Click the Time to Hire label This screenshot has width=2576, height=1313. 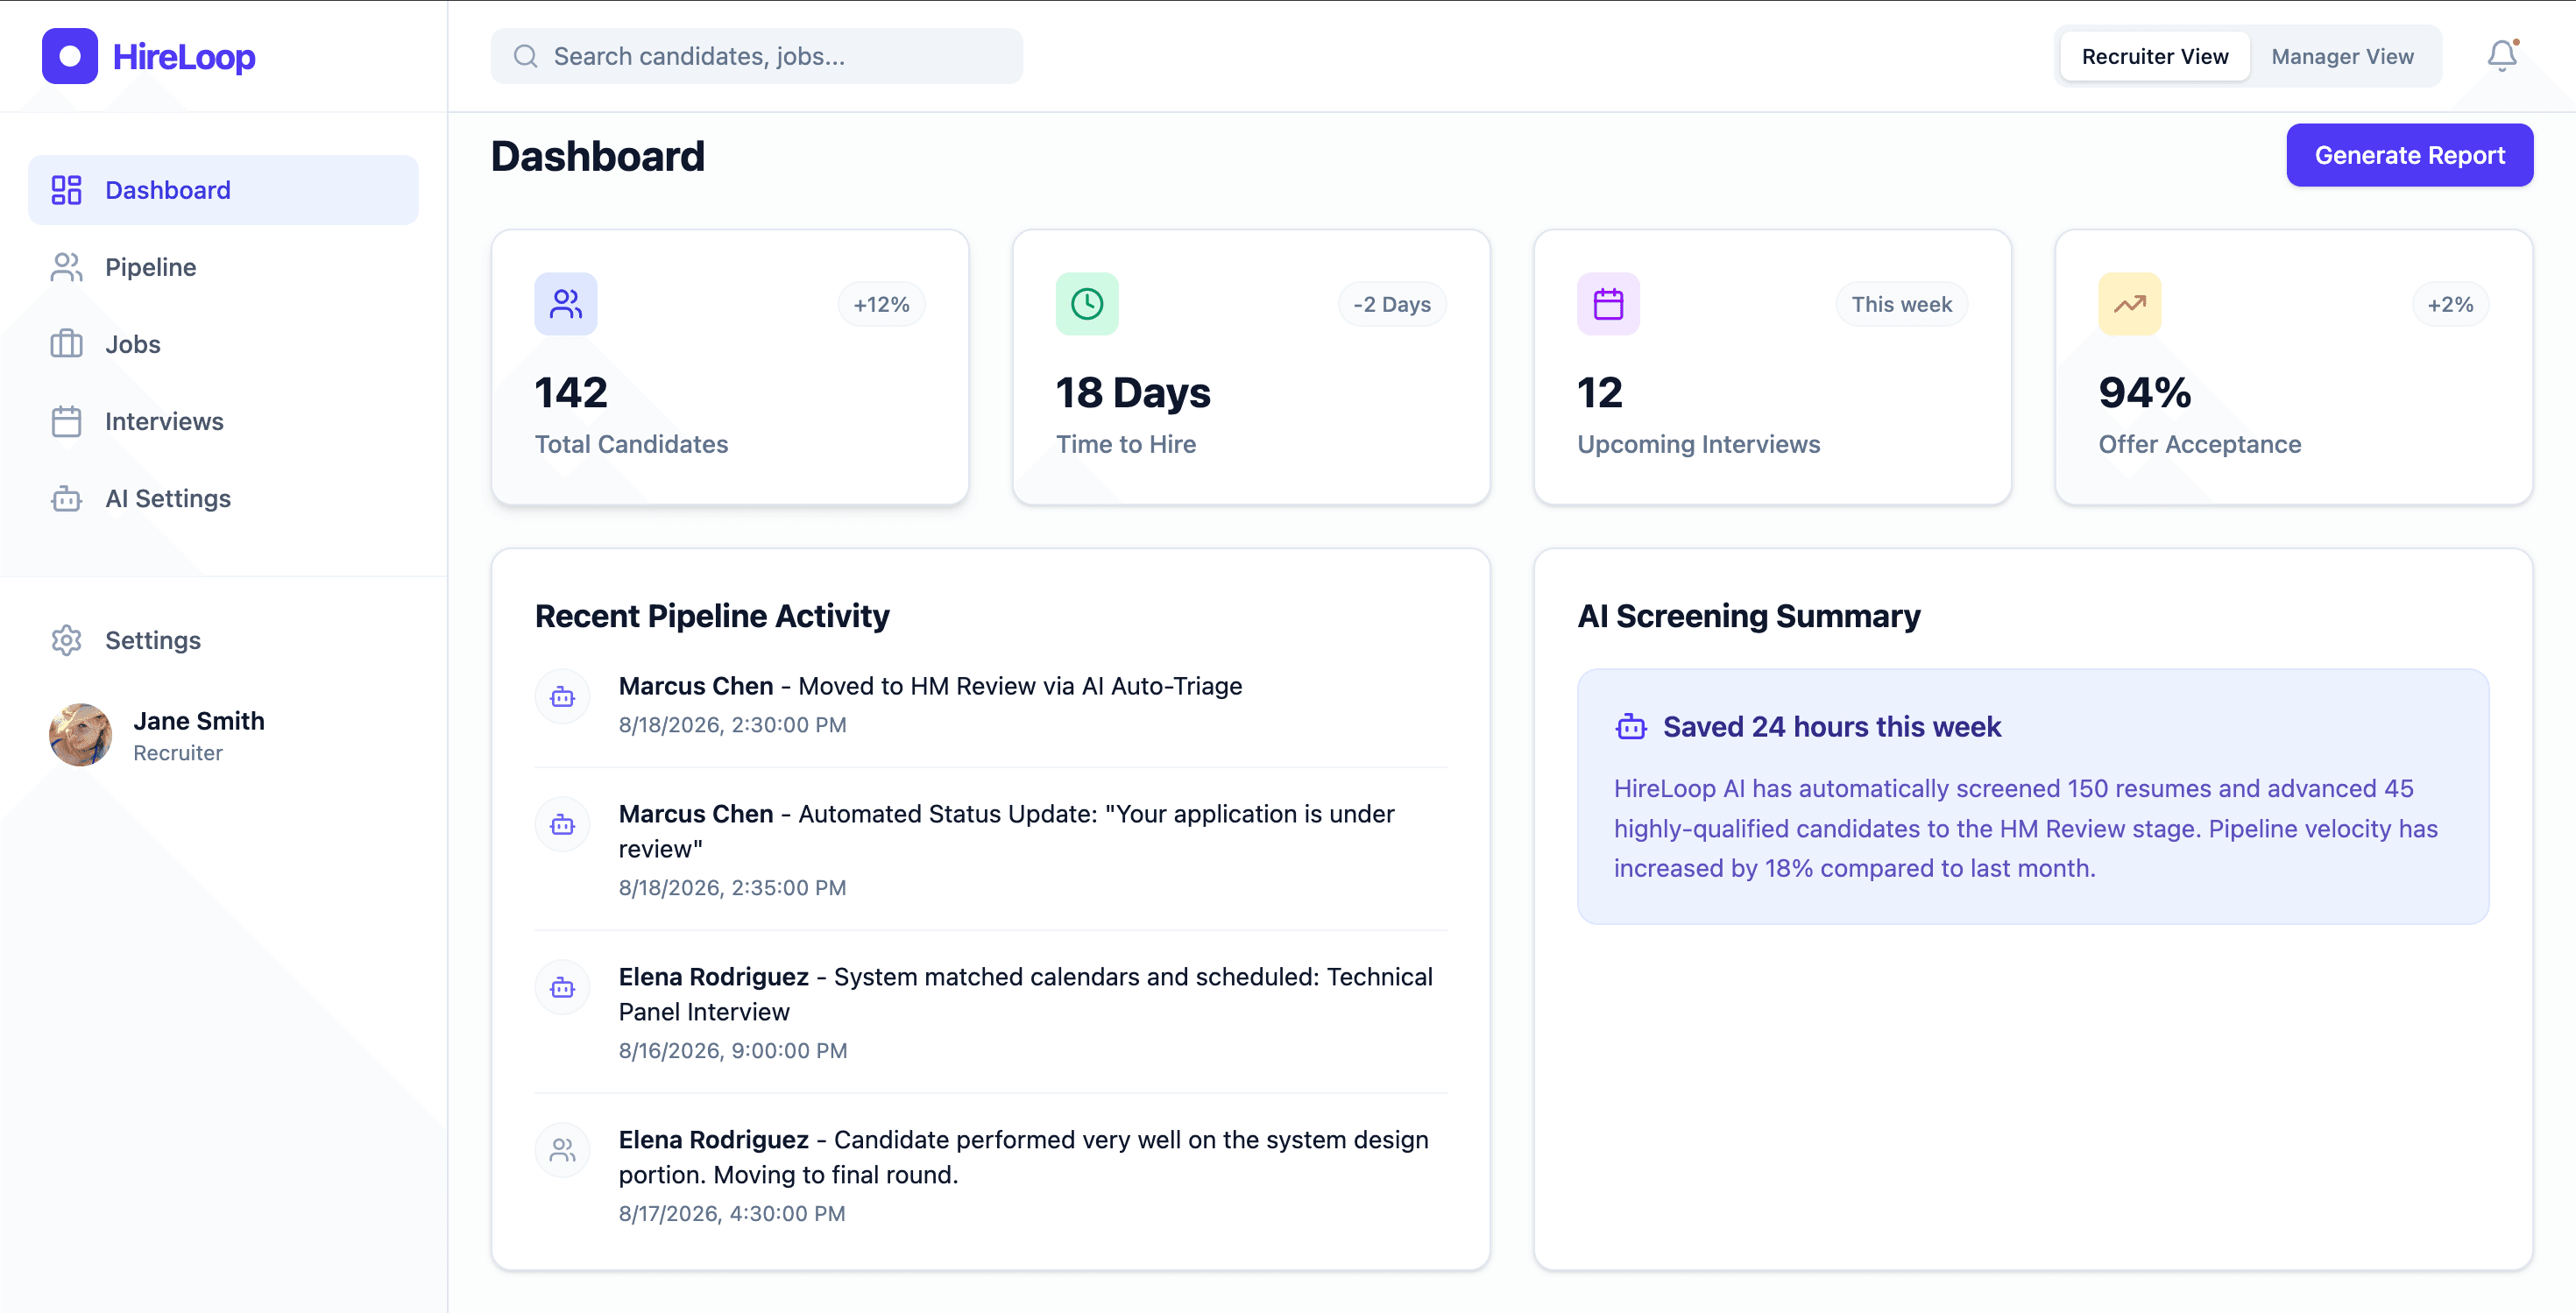(x=1125, y=444)
